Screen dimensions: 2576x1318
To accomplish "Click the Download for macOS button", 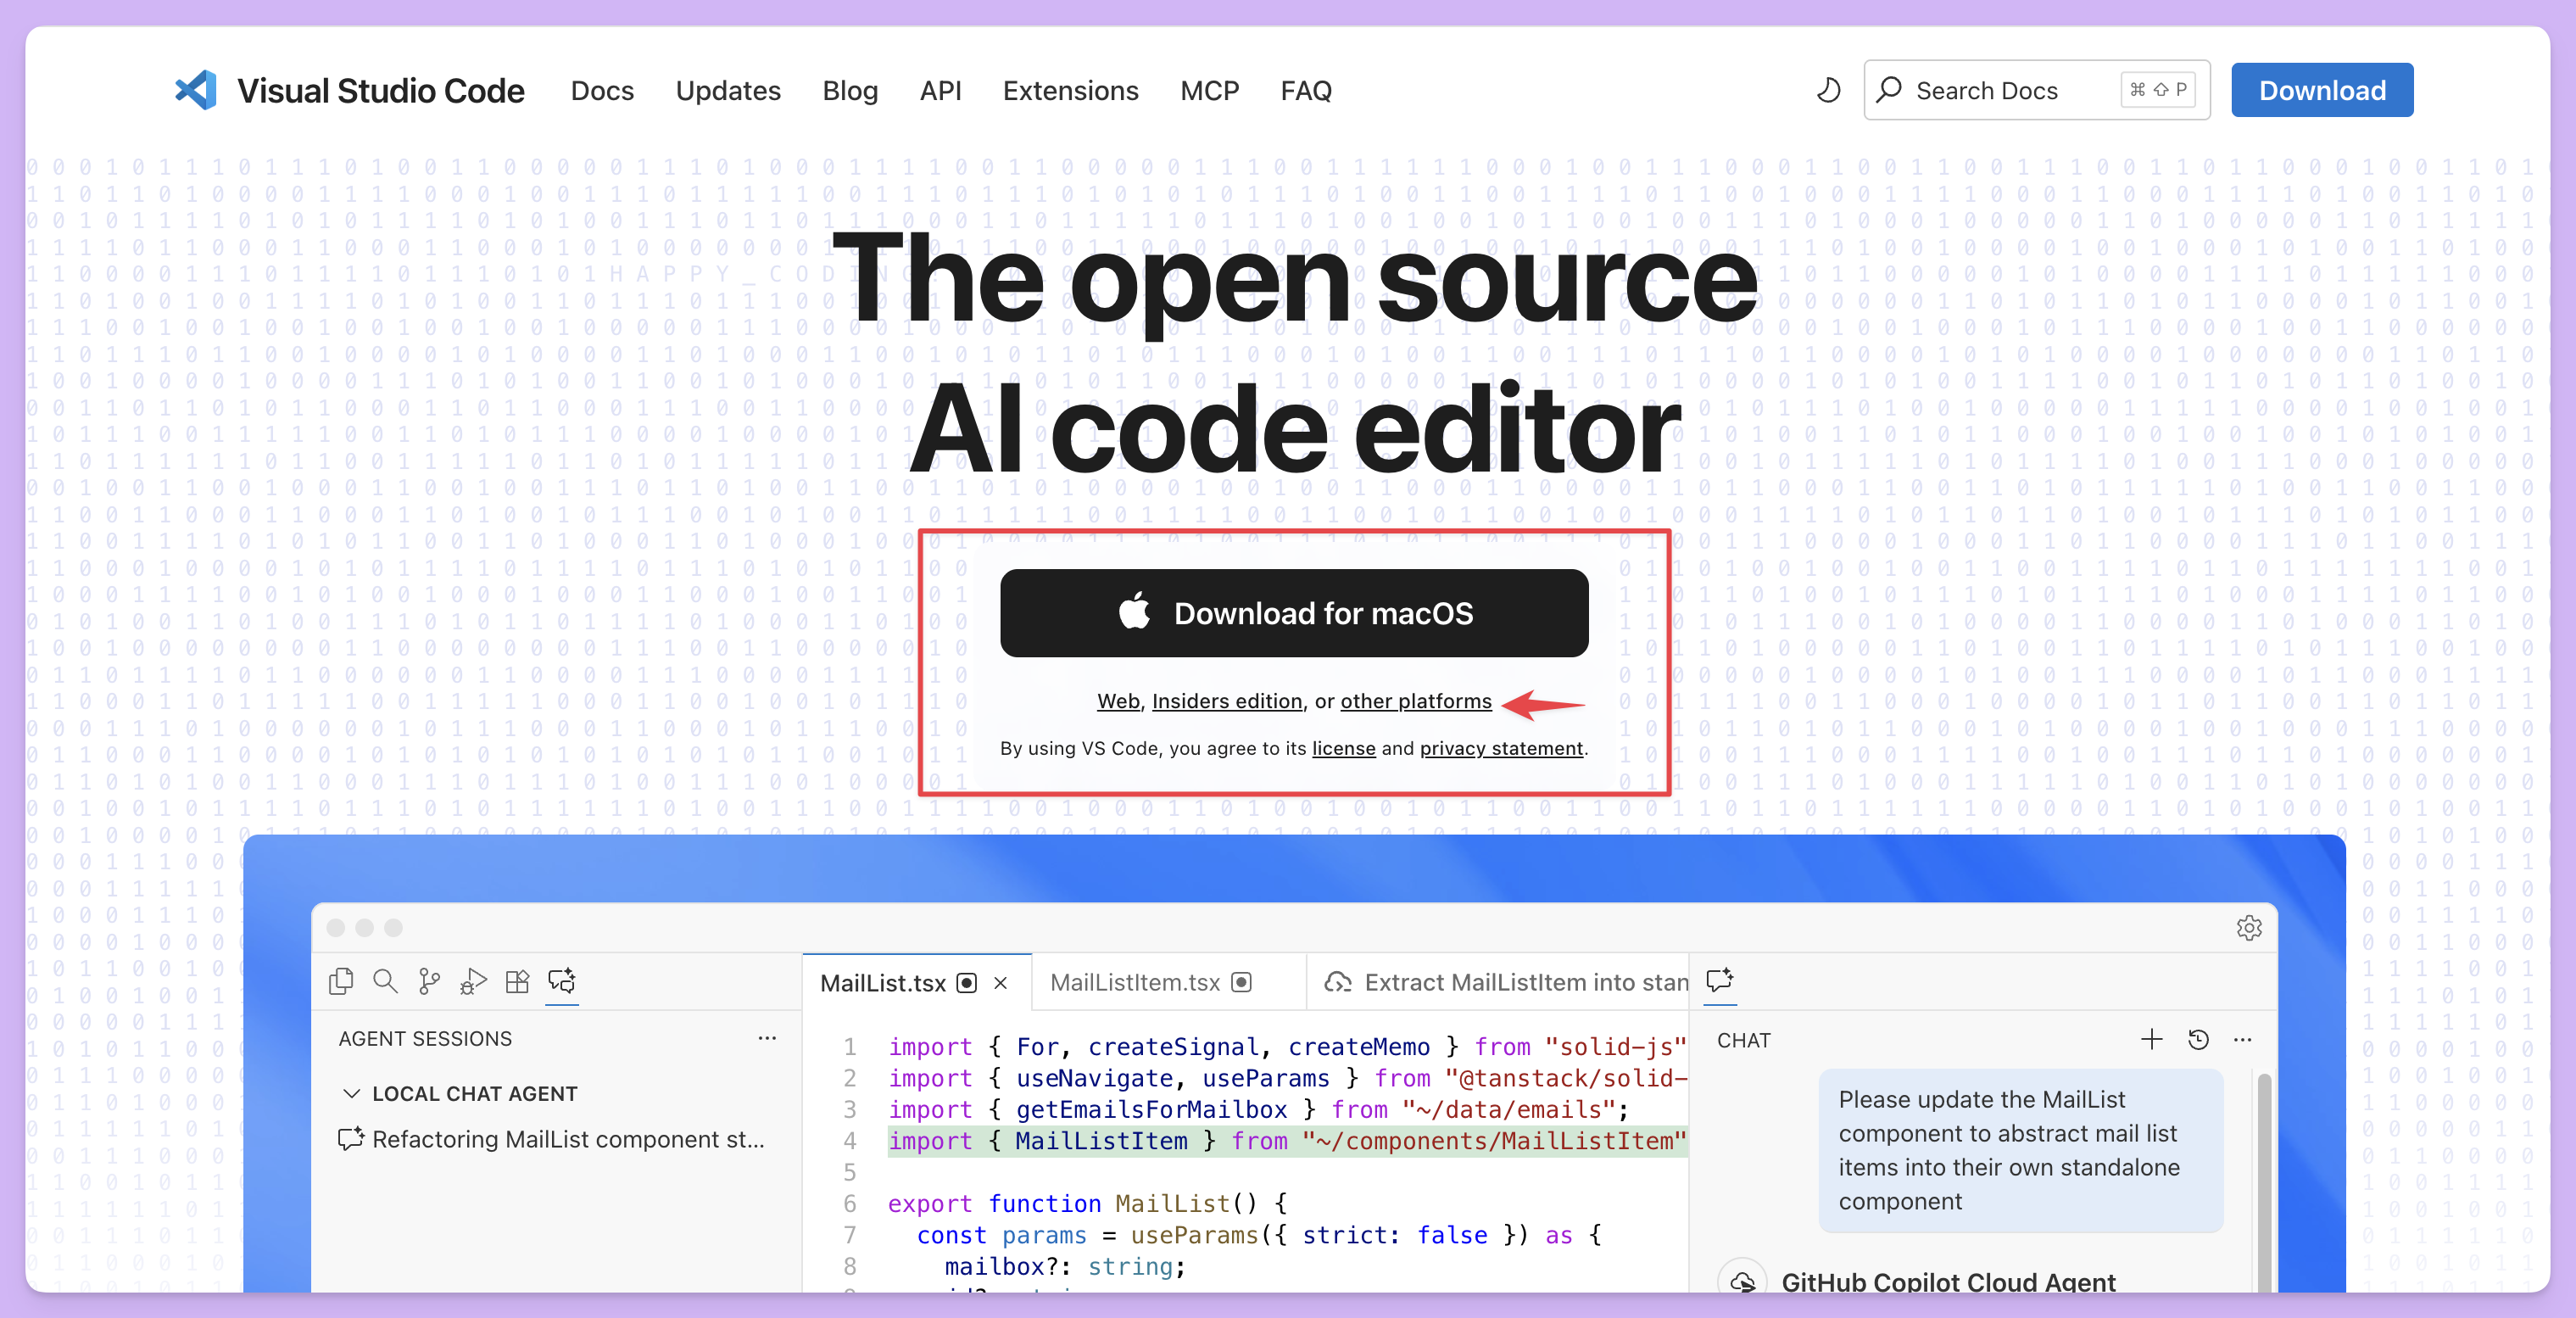I will pyautogui.click(x=1294, y=613).
